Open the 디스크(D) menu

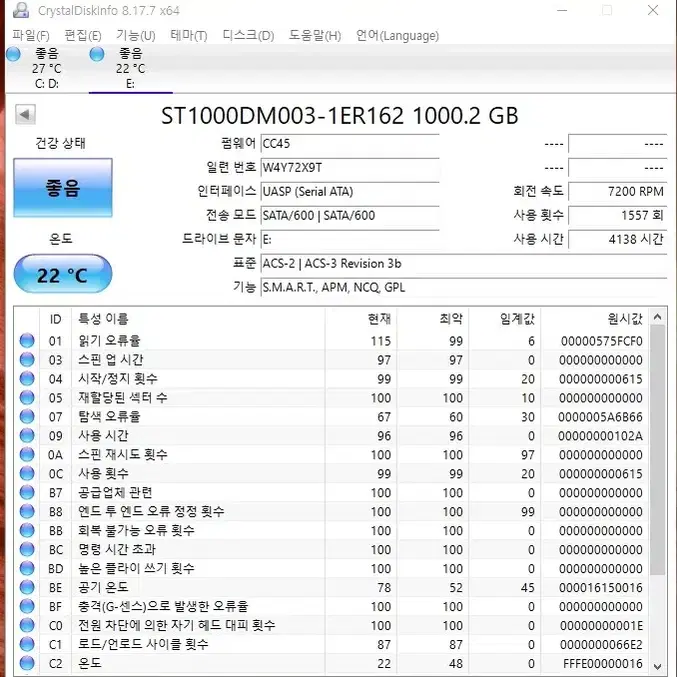(248, 35)
